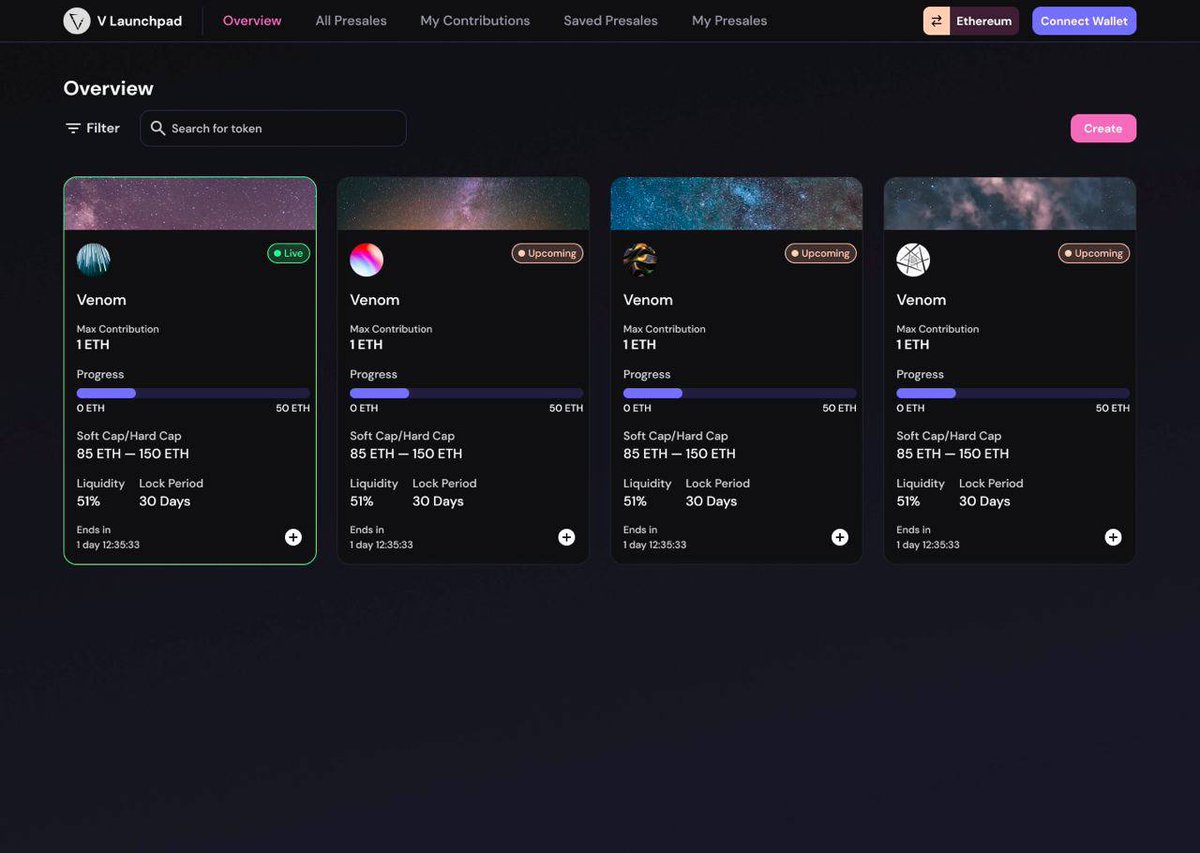The height and width of the screenshot is (853, 1200).
Task: Click '30 Days' lock period on Live card
Action: point(164,502)
